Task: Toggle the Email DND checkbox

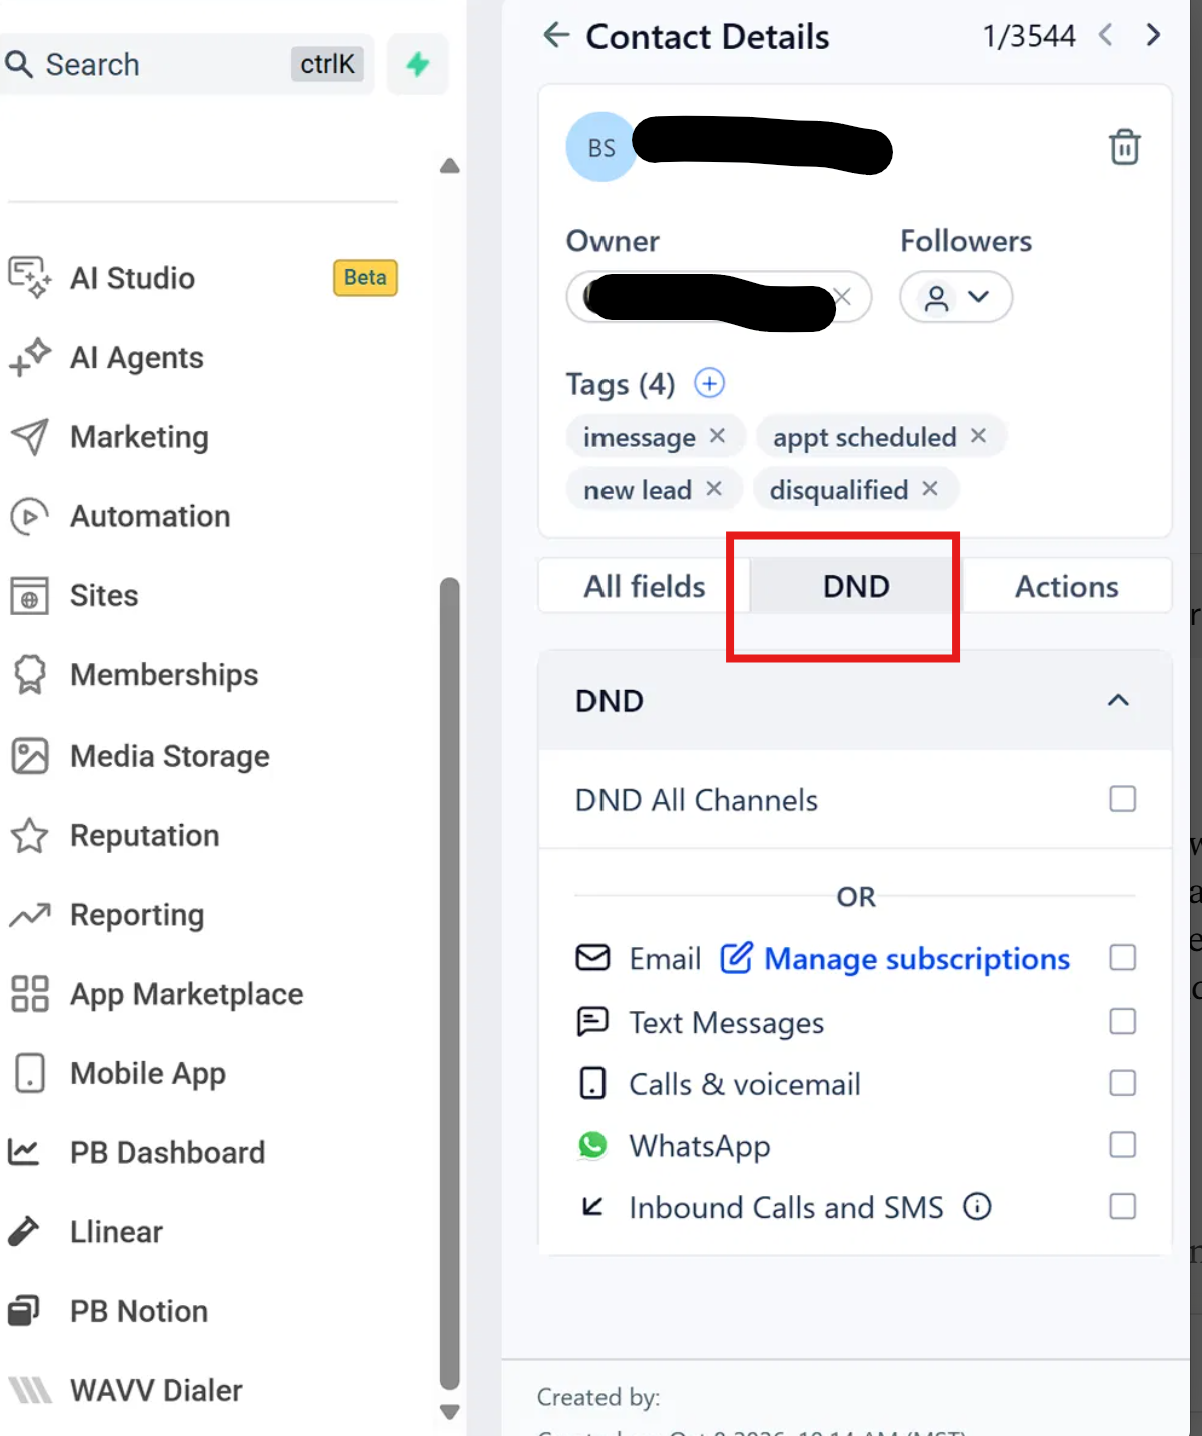Action: [x=1122, y=958]
